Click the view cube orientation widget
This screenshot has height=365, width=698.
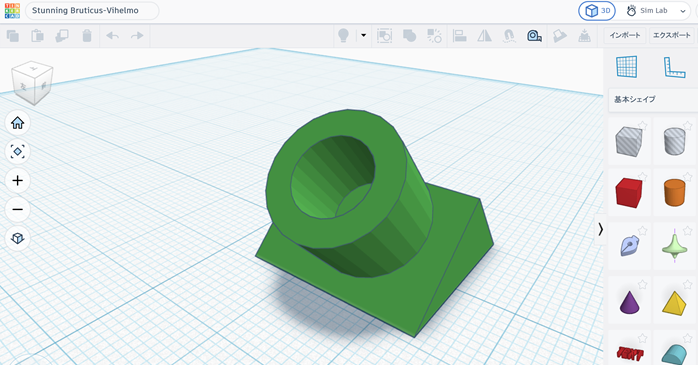[32, 83]
